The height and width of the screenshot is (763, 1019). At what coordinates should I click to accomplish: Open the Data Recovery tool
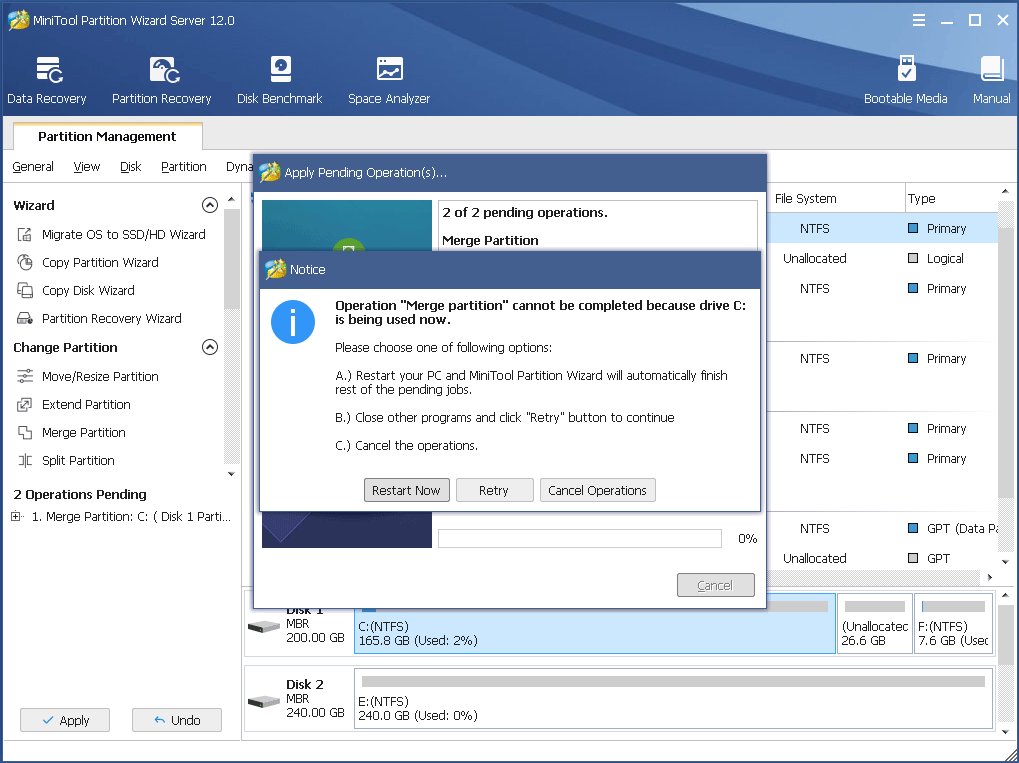pyautogui.click(x=47, y=80)
